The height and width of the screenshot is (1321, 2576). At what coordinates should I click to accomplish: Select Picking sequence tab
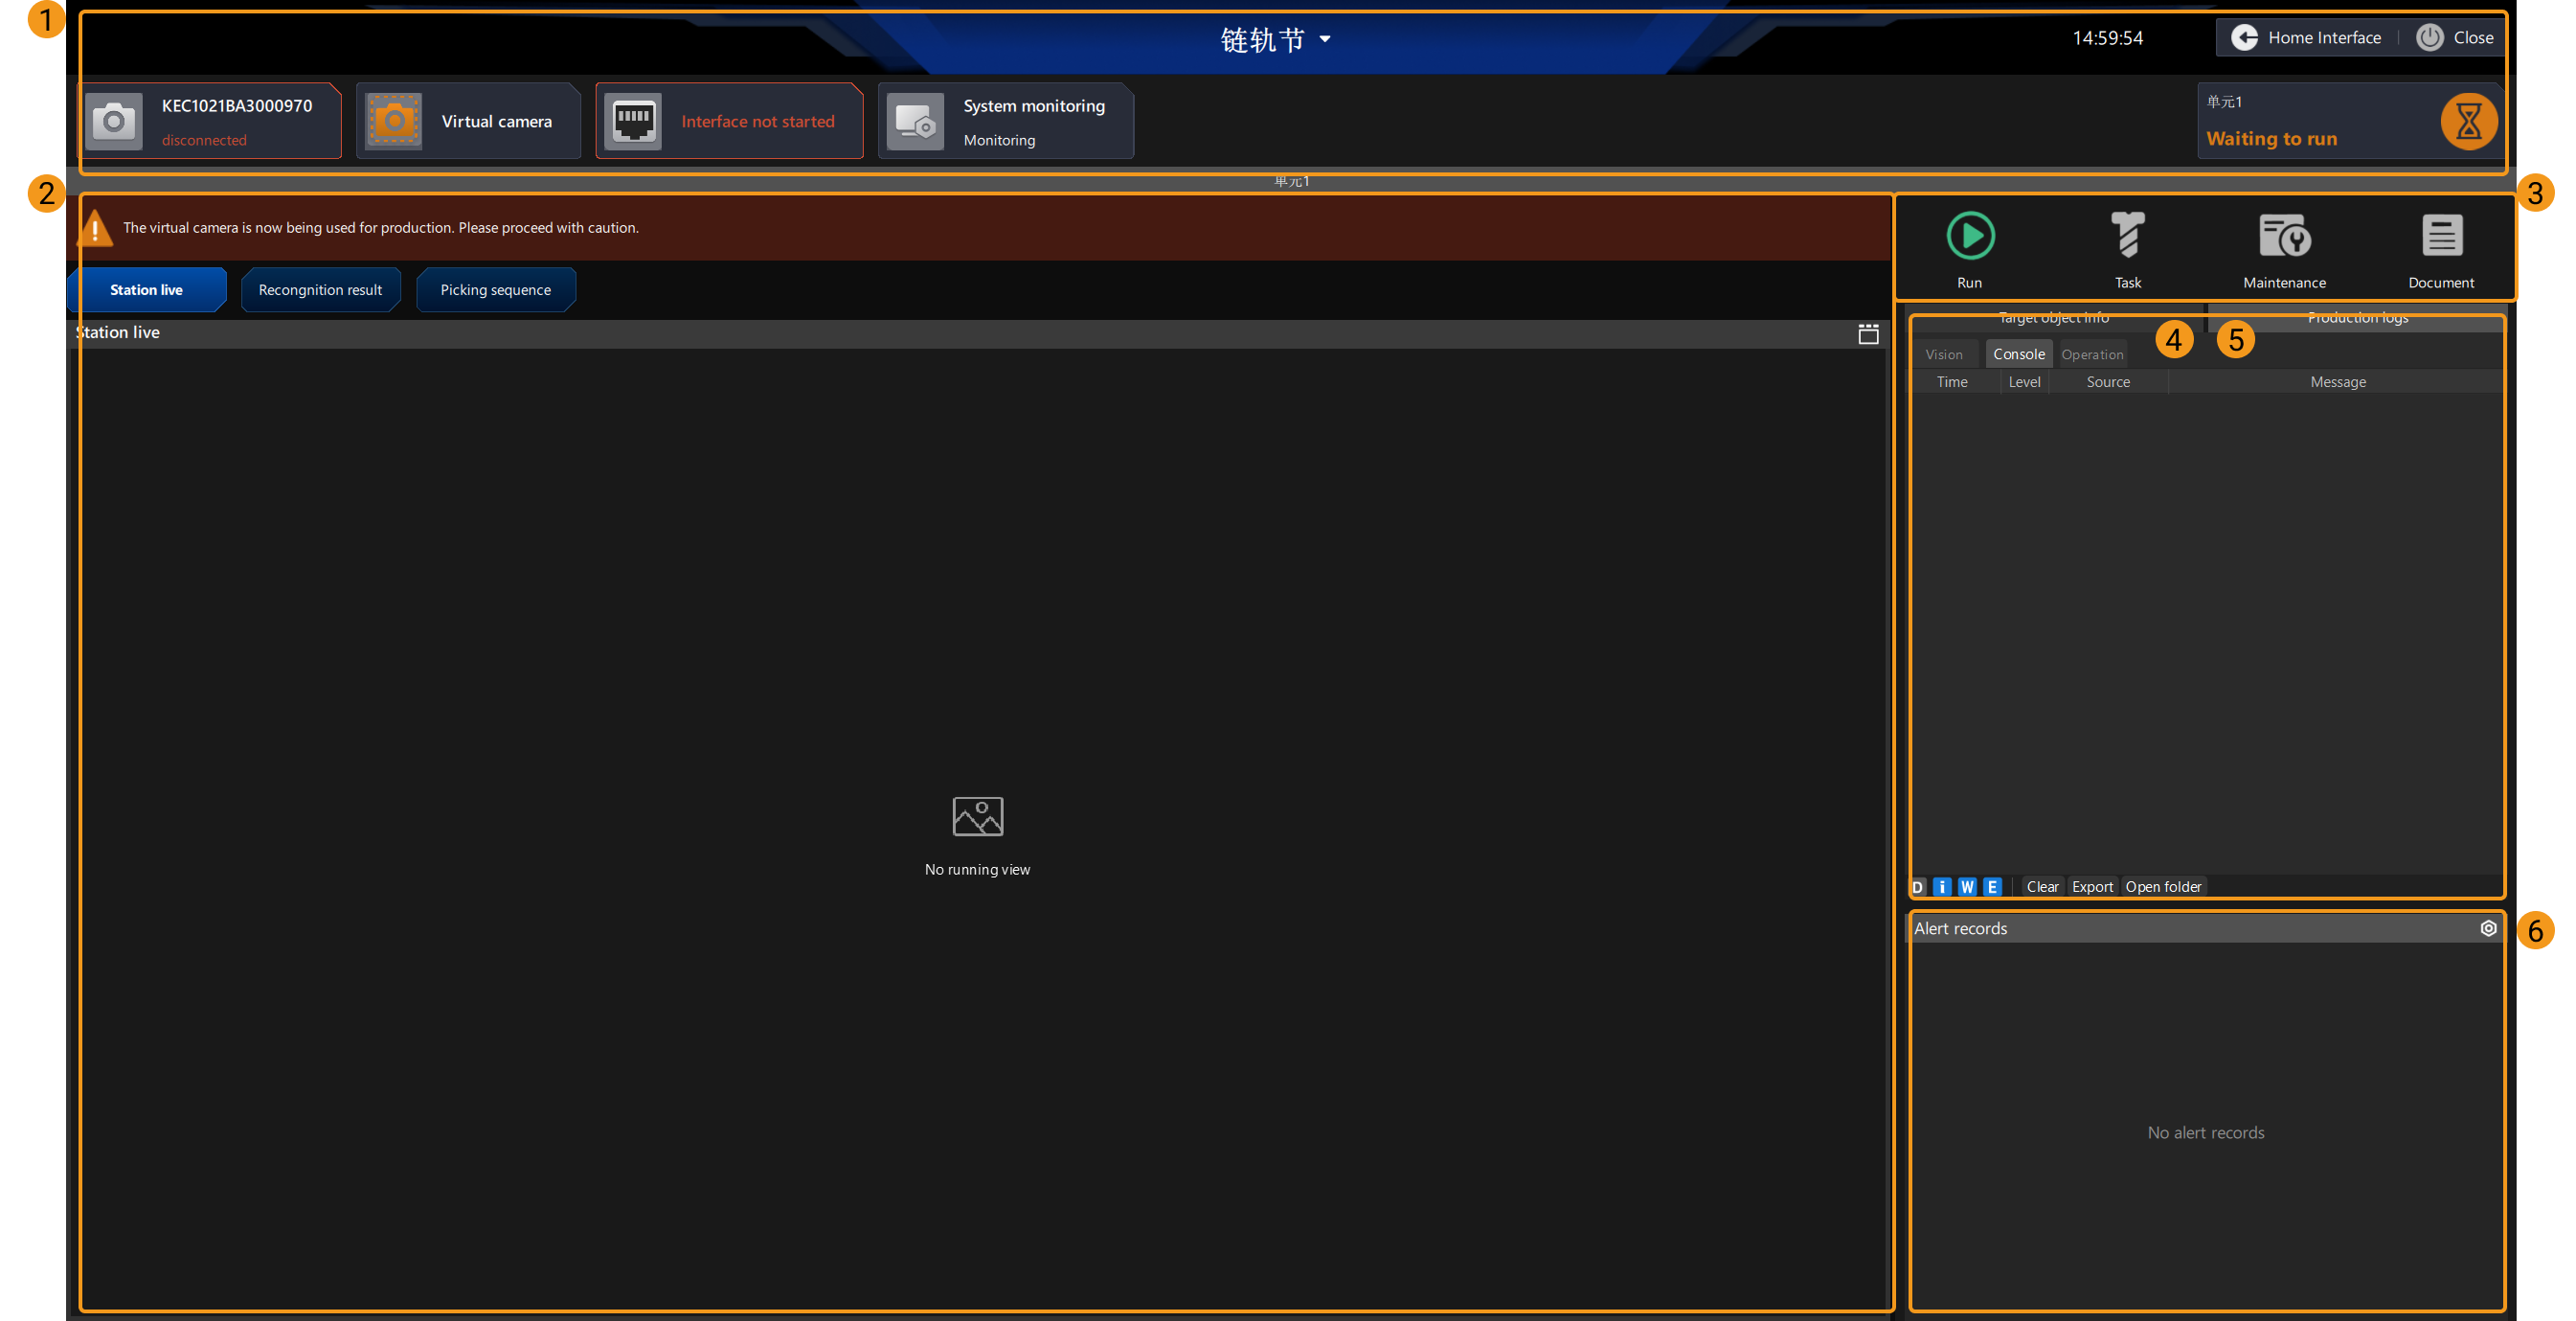(x=495, y=288)
